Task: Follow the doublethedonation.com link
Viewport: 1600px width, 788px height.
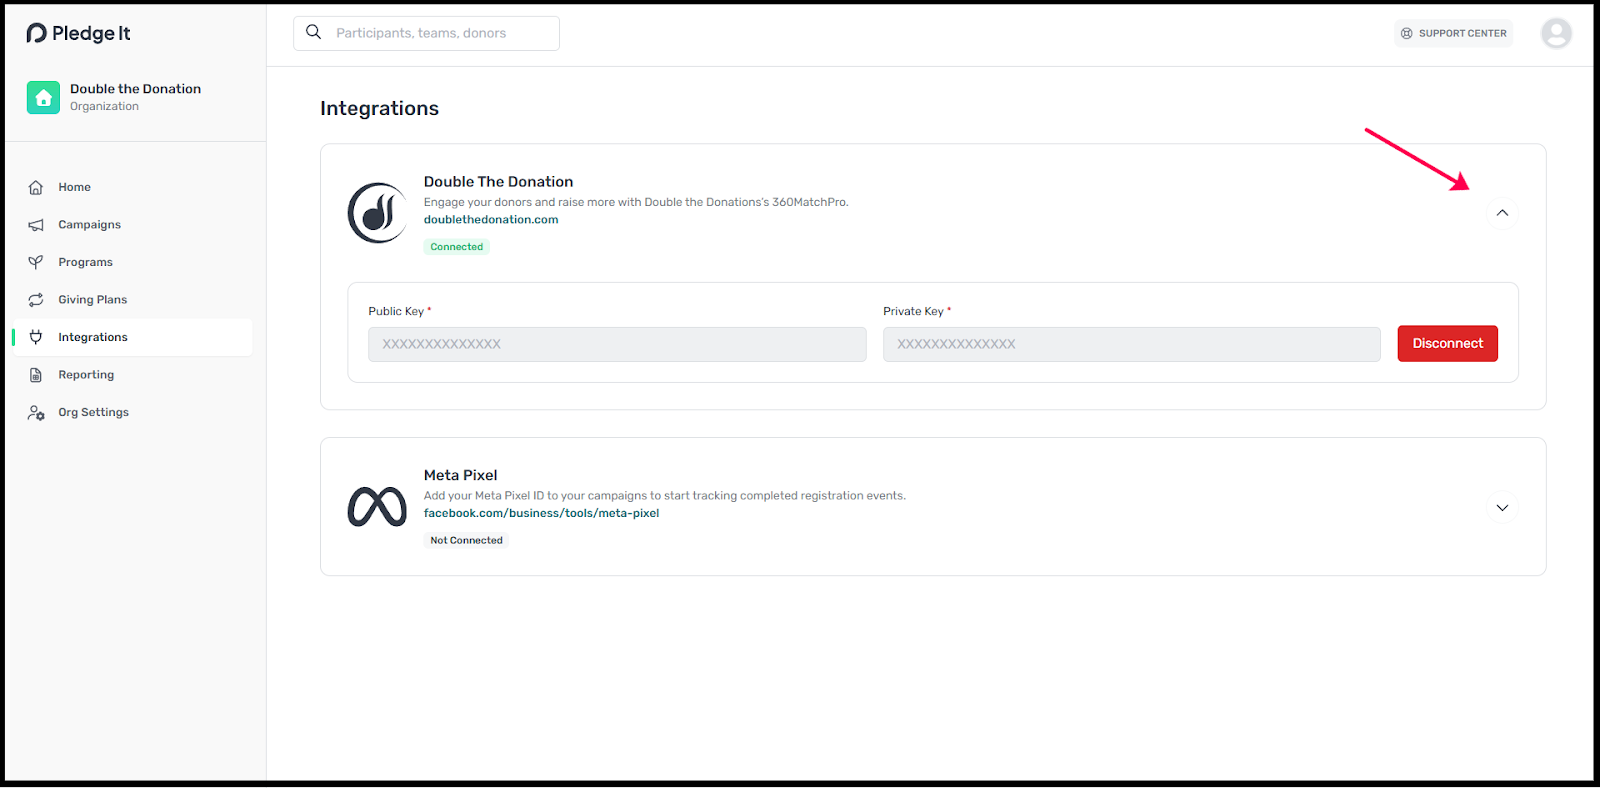Action: (491, 220)
